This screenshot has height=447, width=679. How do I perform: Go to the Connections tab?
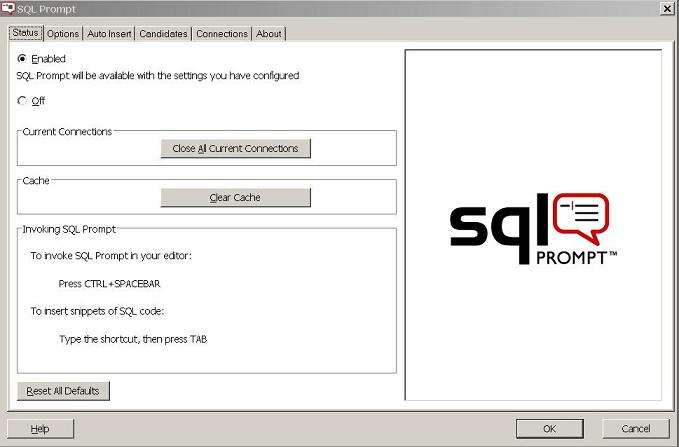[222, 34]
